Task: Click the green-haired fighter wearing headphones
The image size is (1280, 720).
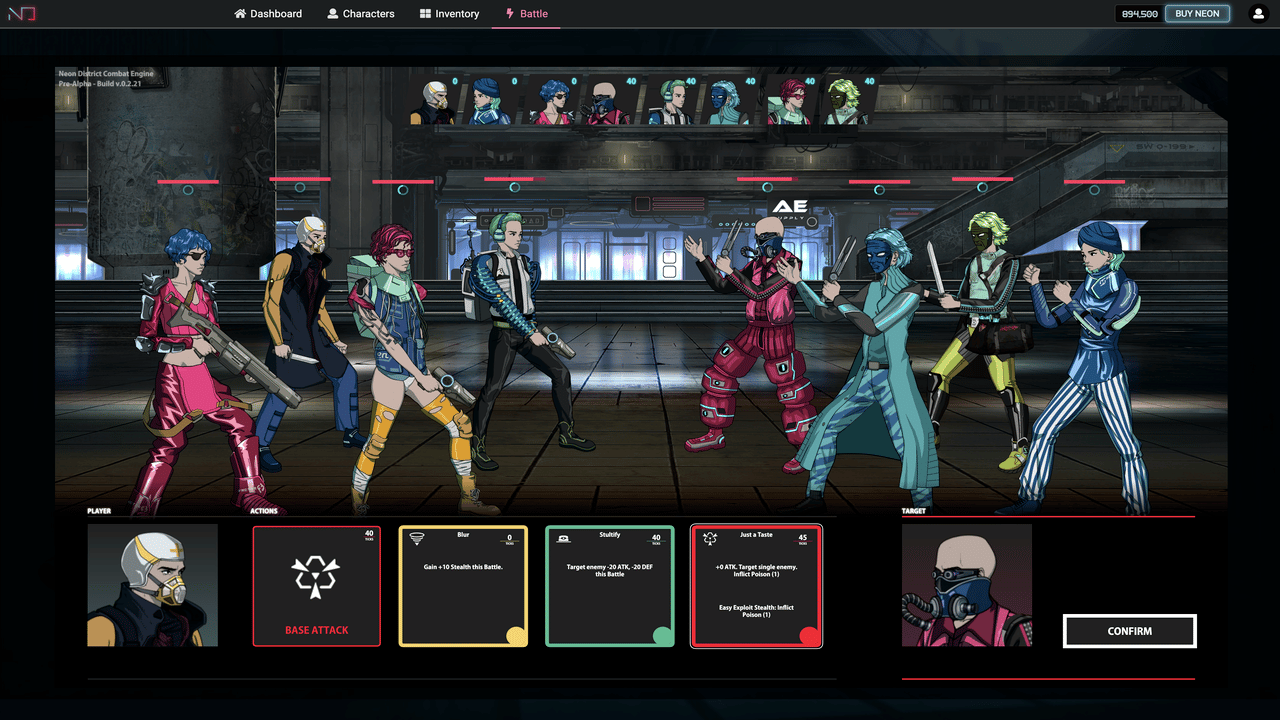Action: 520,340
